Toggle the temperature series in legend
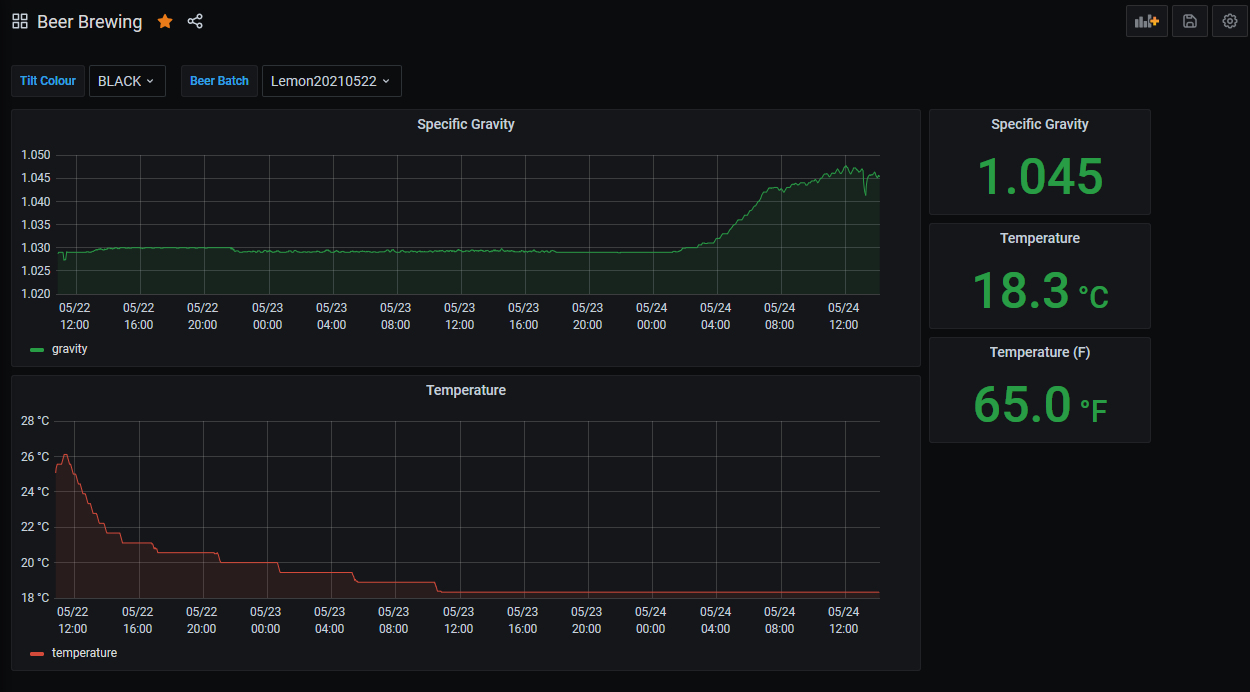1250x692 pixels. click(84, 653)
